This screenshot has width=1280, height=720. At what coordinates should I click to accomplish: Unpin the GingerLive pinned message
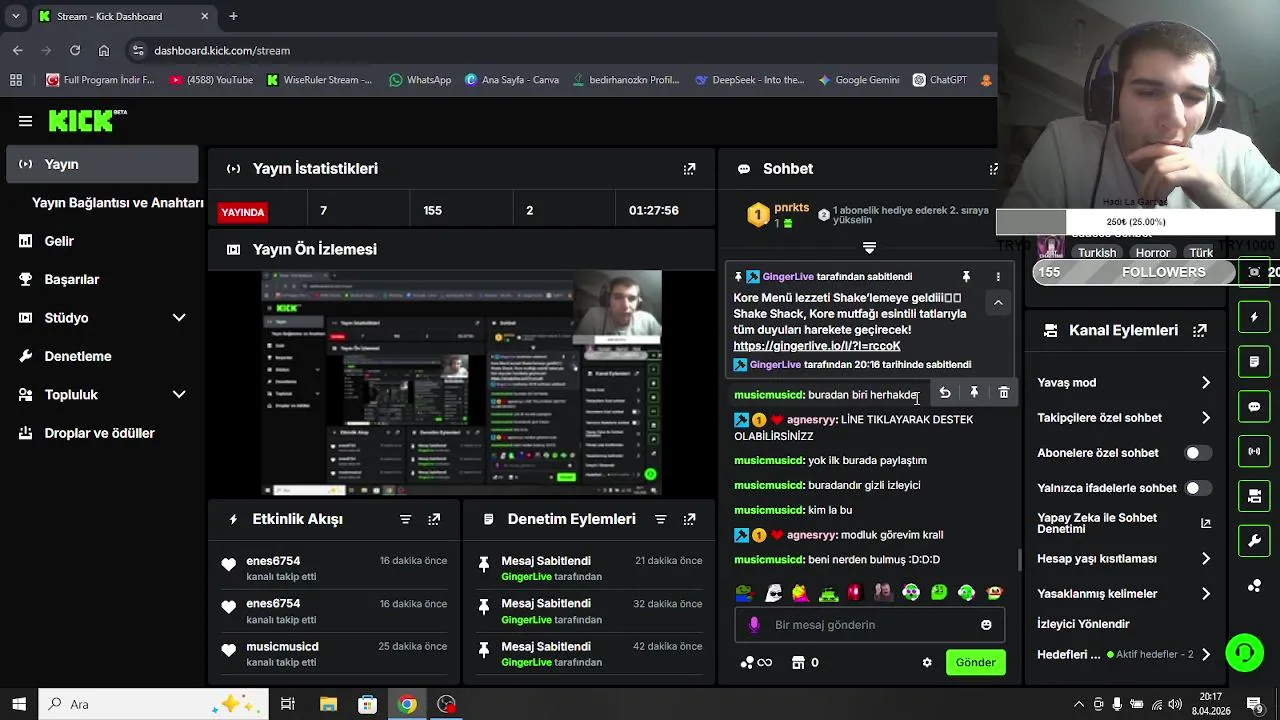966,276
